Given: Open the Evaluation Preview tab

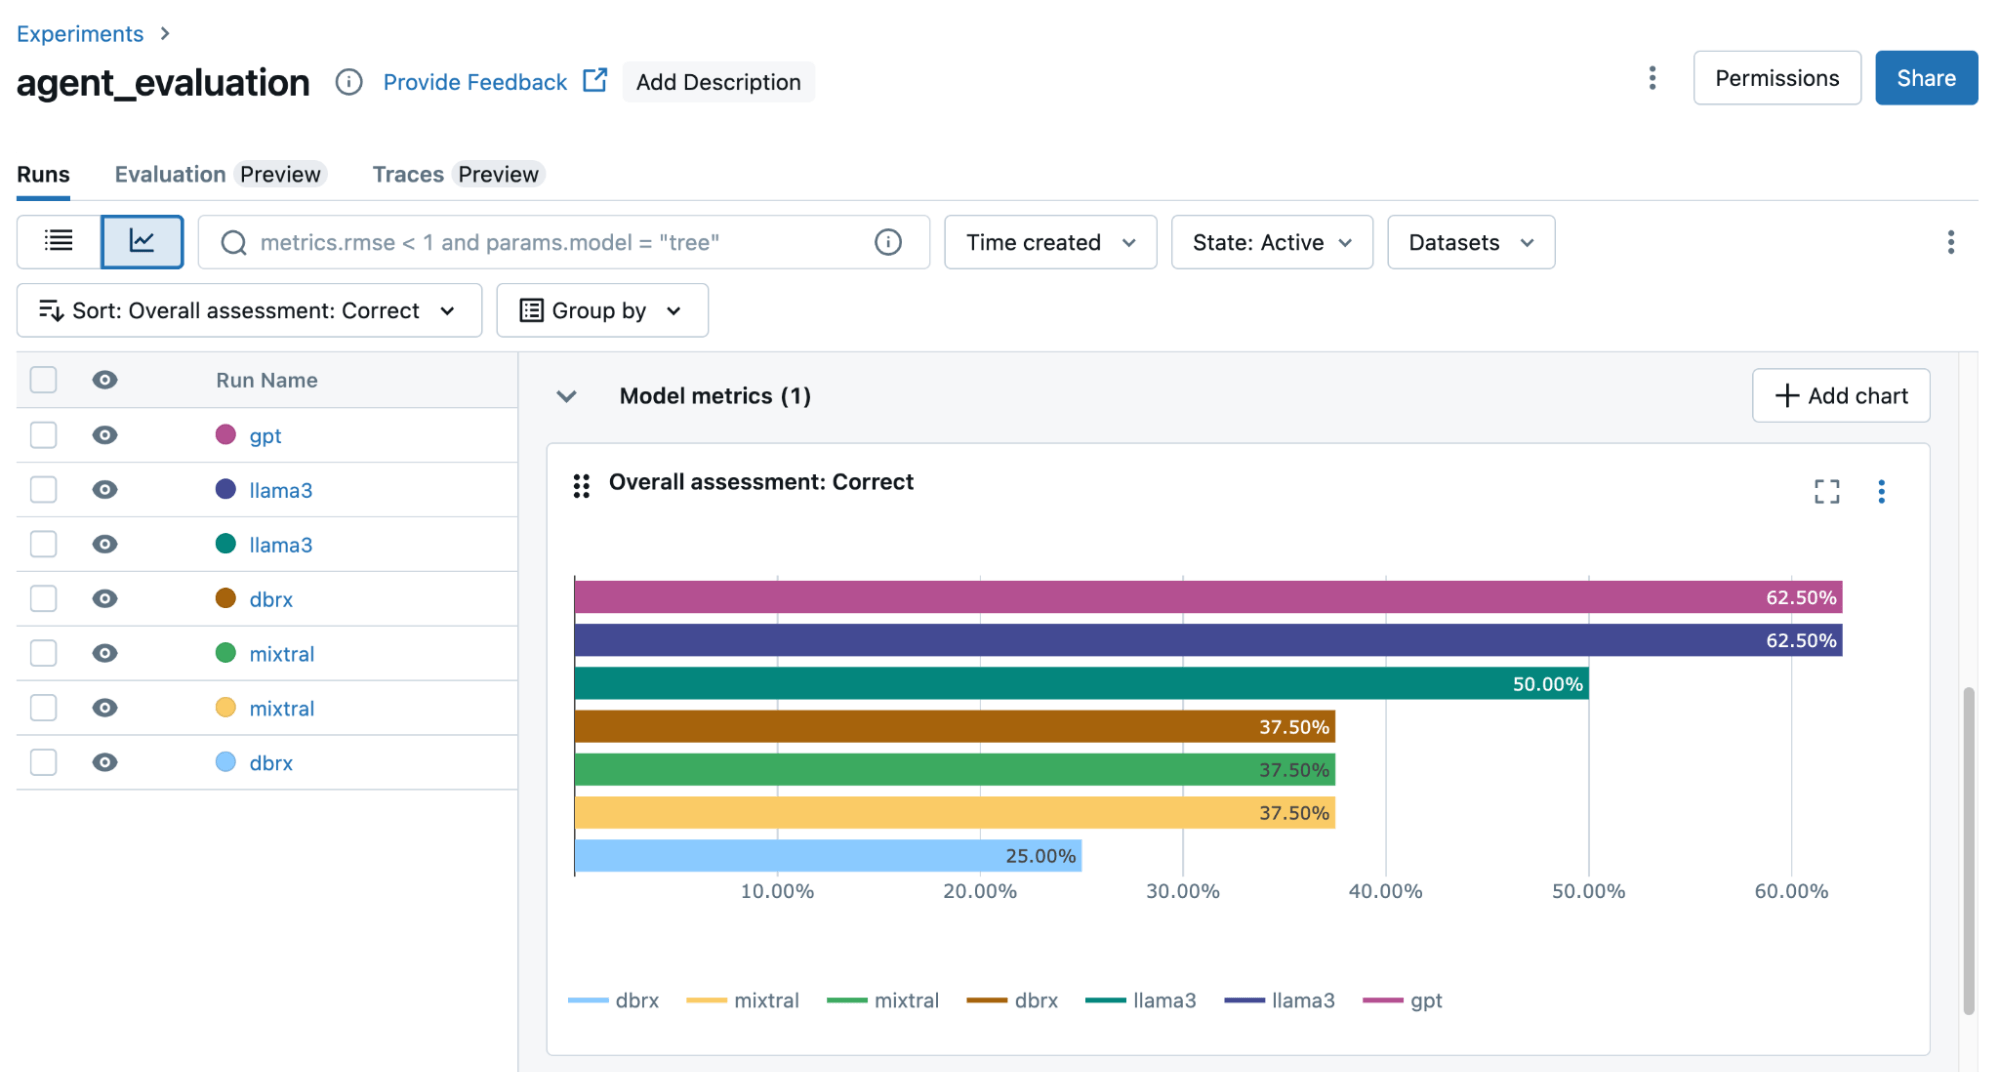Looking at the screenshot, I should [219, 173].
